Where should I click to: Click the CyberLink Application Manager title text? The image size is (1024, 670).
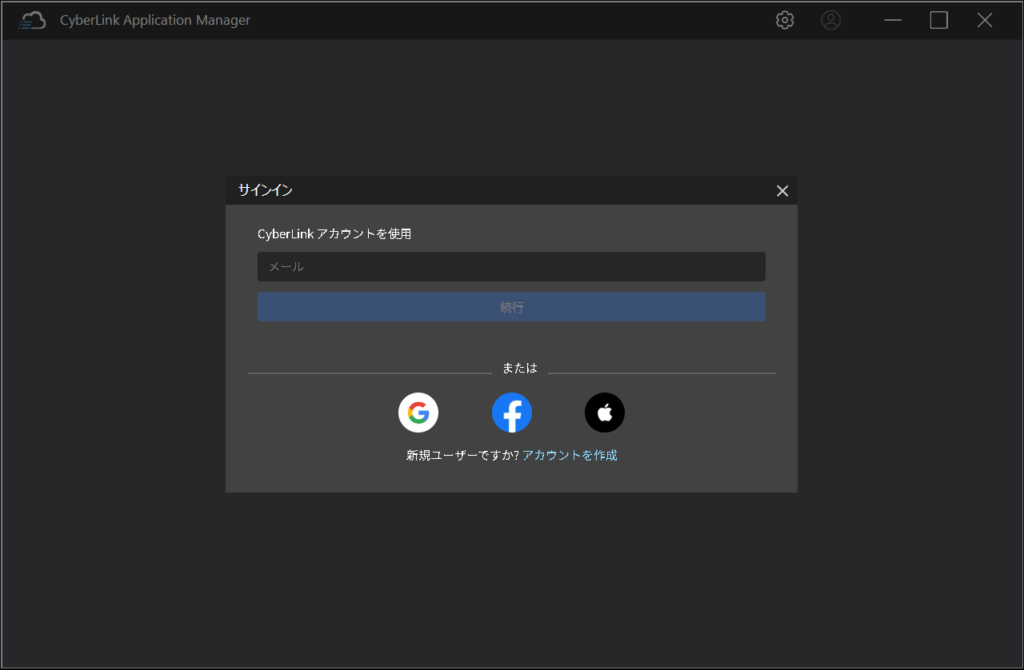coord(155,20)
